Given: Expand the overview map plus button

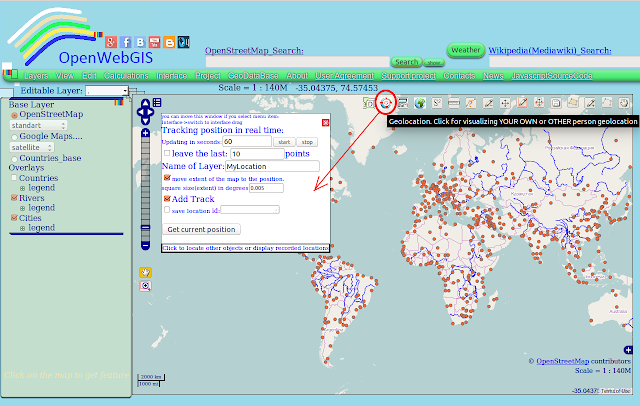Looking at the screenshot, I should (628, 350).
